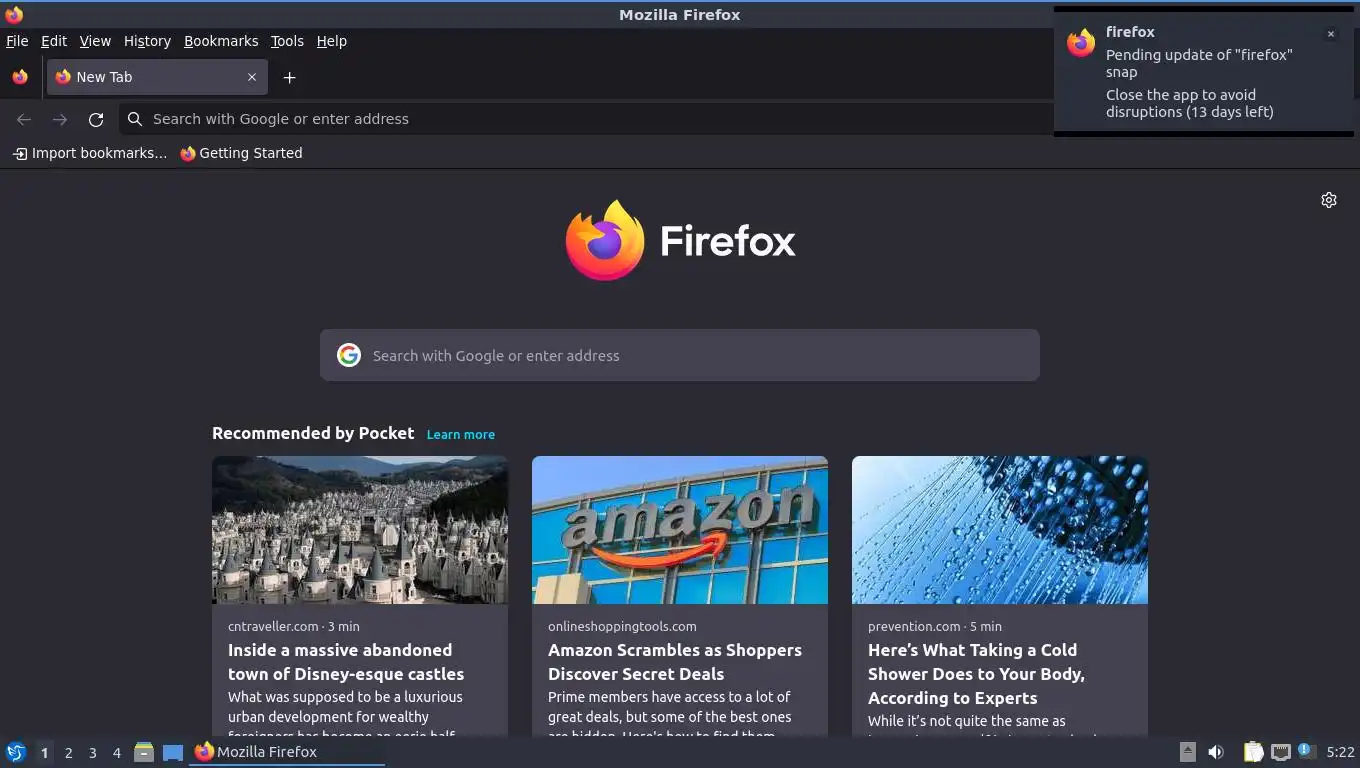The height and width of the screenshot is (768, 1360).
Task: Click the magnifier icon in address bar
Action: pos(135,119)
